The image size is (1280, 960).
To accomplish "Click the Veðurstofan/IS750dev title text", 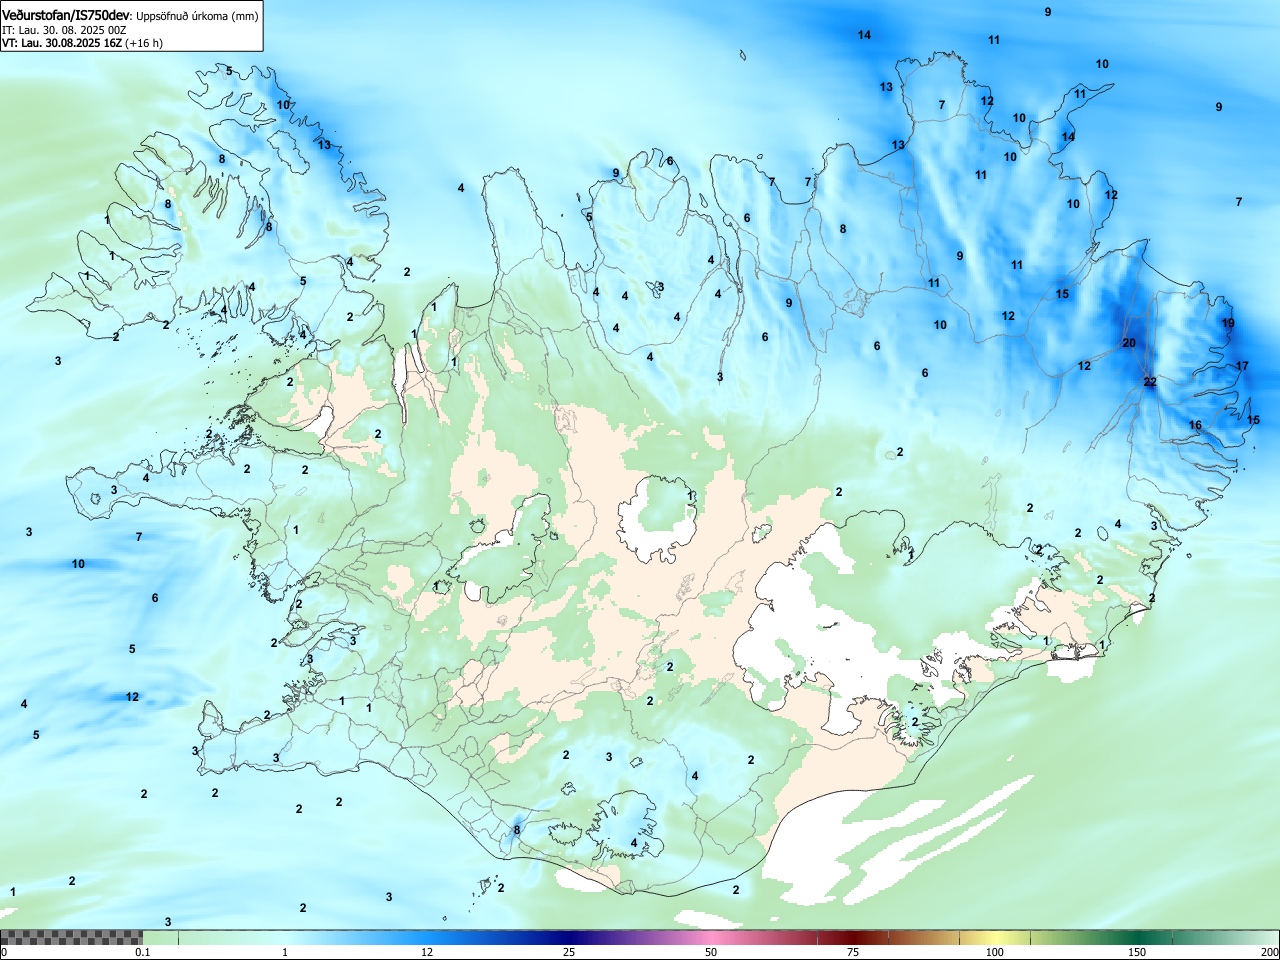I will [66, 15].
